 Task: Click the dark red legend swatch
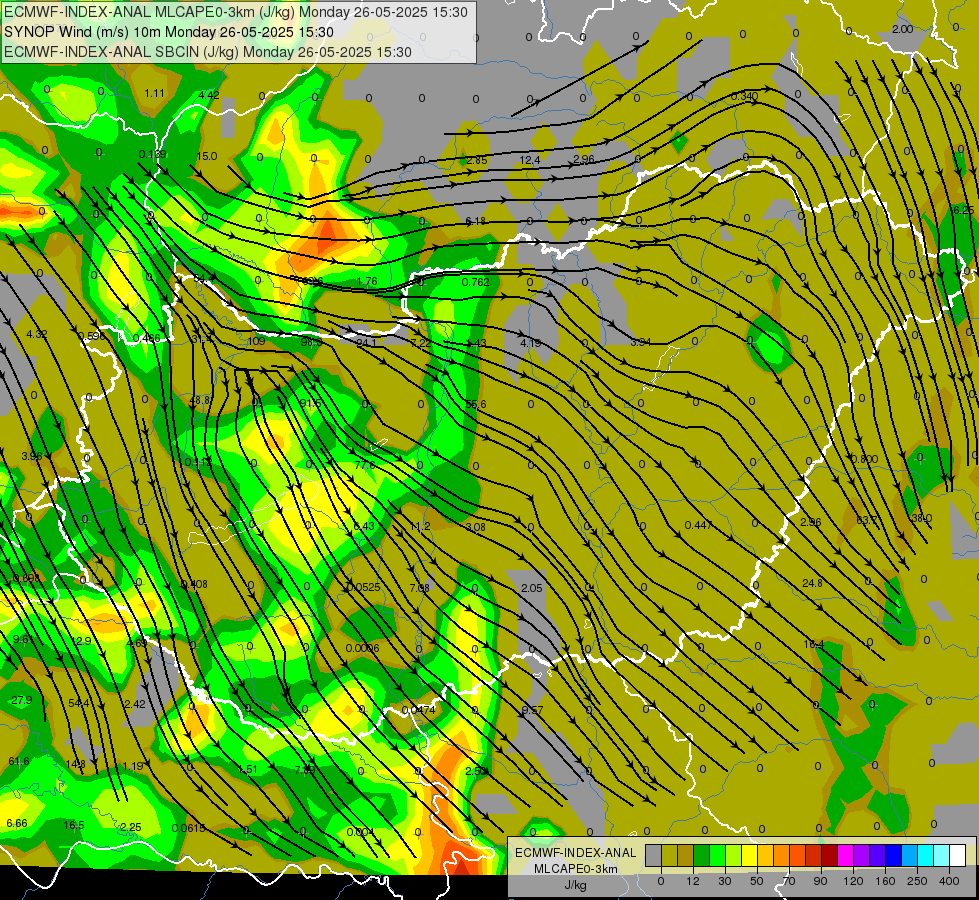point(829,856)
